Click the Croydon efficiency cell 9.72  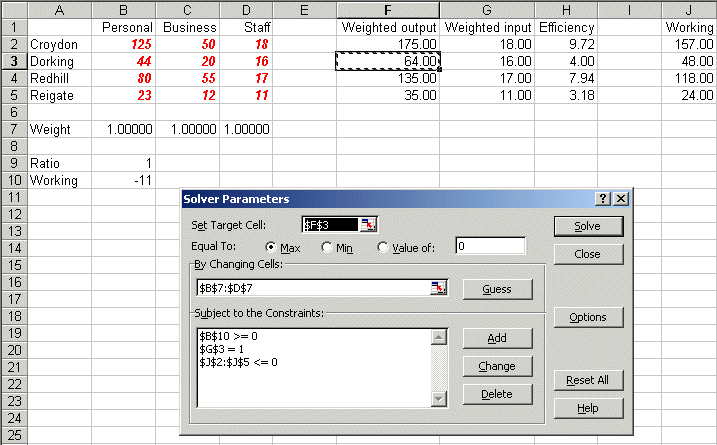566,44
